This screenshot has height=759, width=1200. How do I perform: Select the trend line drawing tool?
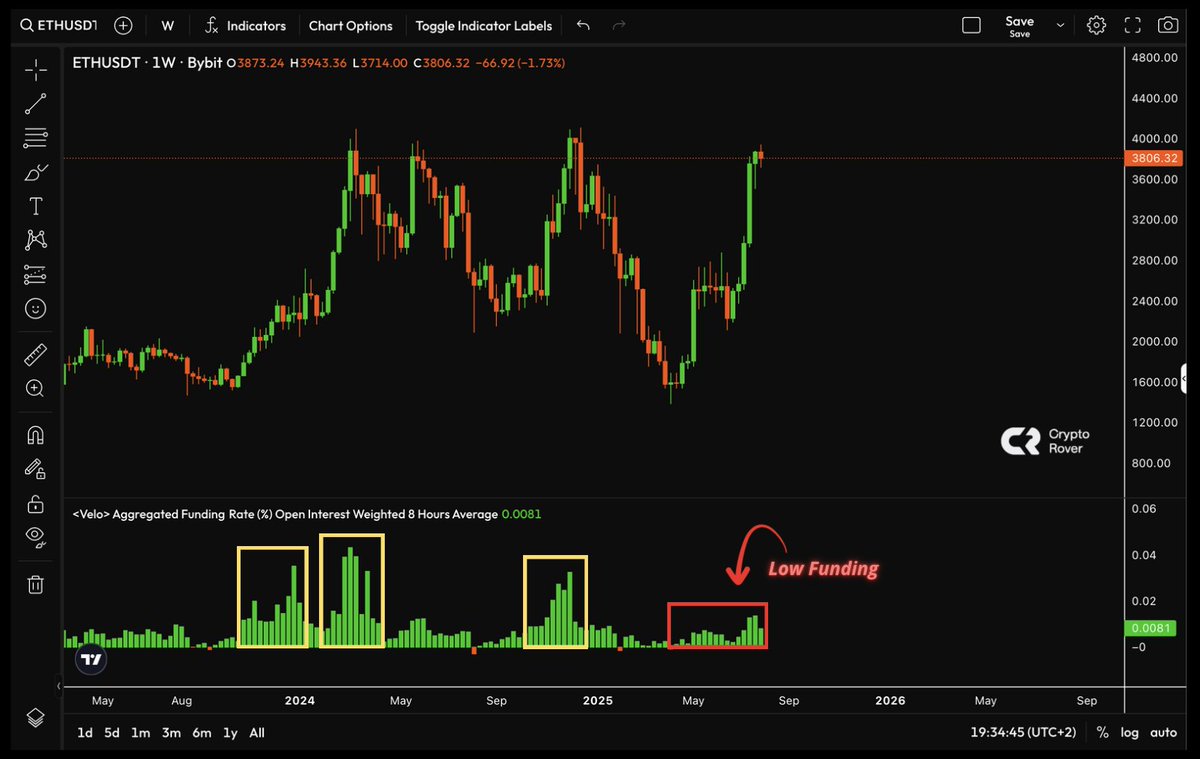[36, 103]
